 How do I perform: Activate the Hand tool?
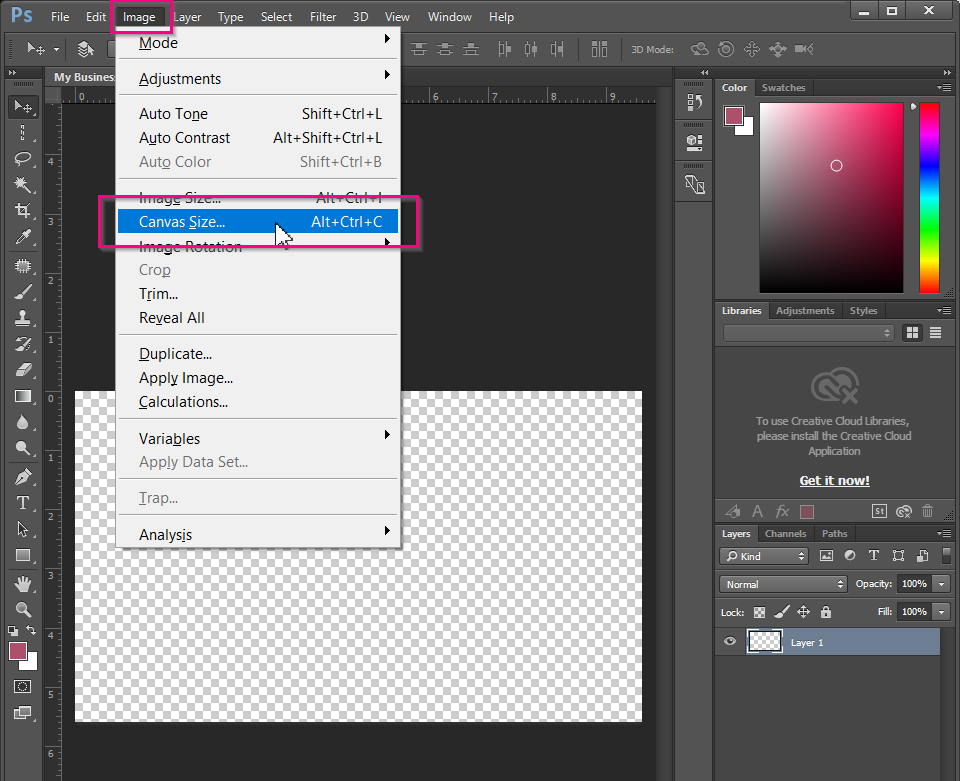point(23,583)
